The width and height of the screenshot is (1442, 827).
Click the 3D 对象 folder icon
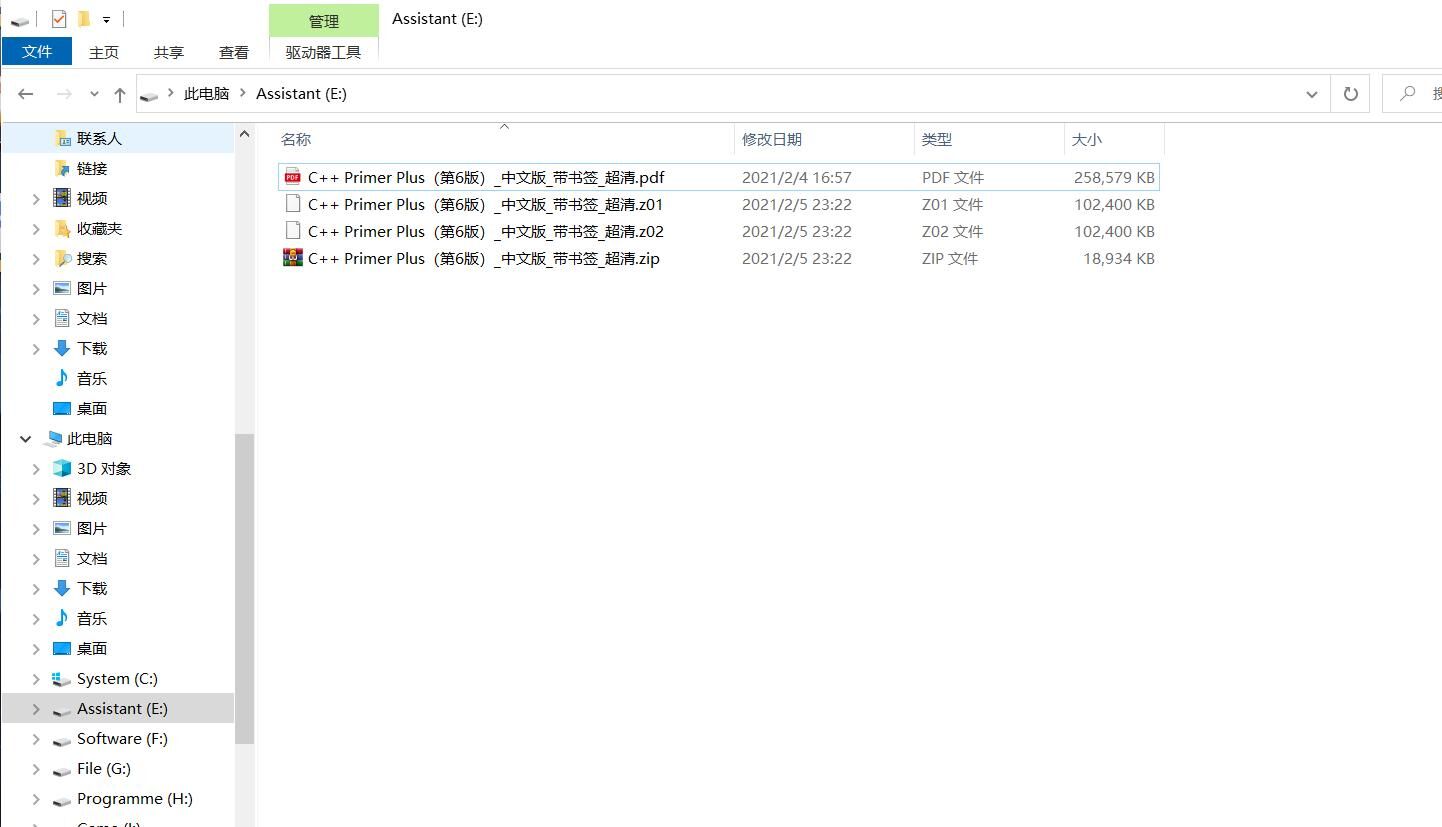tap(62, 468)
